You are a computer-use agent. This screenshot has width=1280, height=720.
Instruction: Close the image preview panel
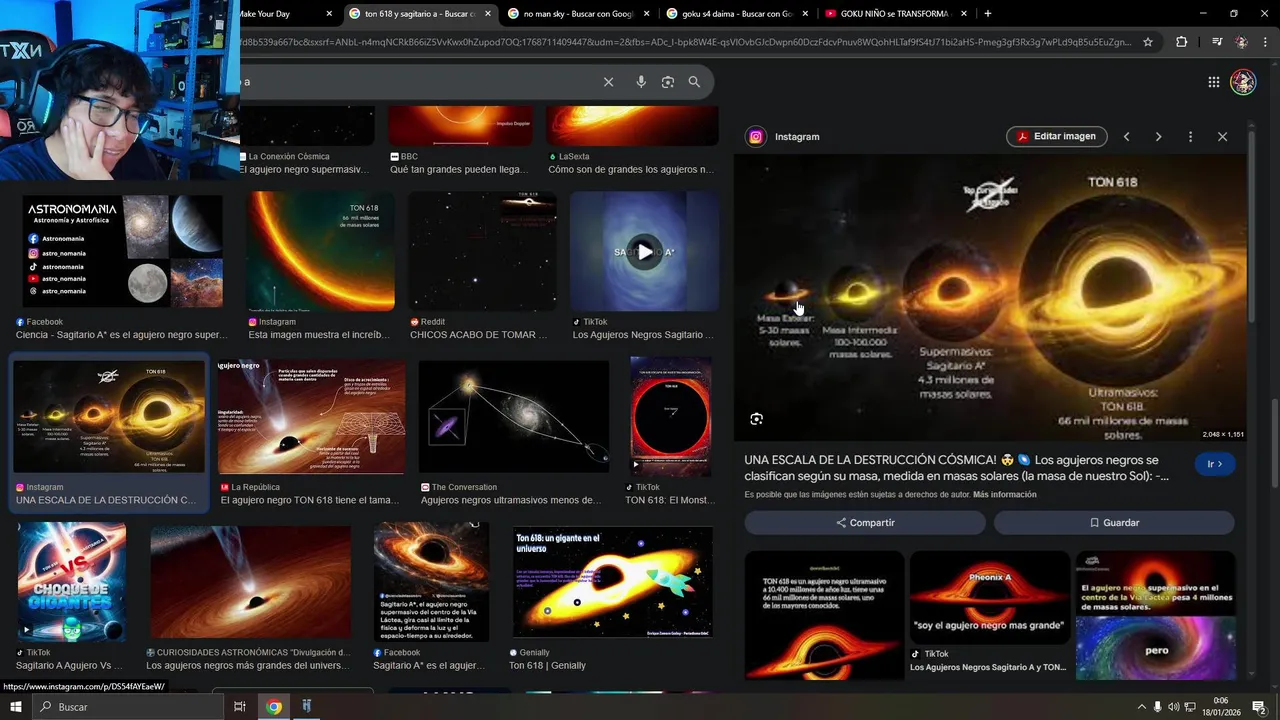[x=1222, y=136]
